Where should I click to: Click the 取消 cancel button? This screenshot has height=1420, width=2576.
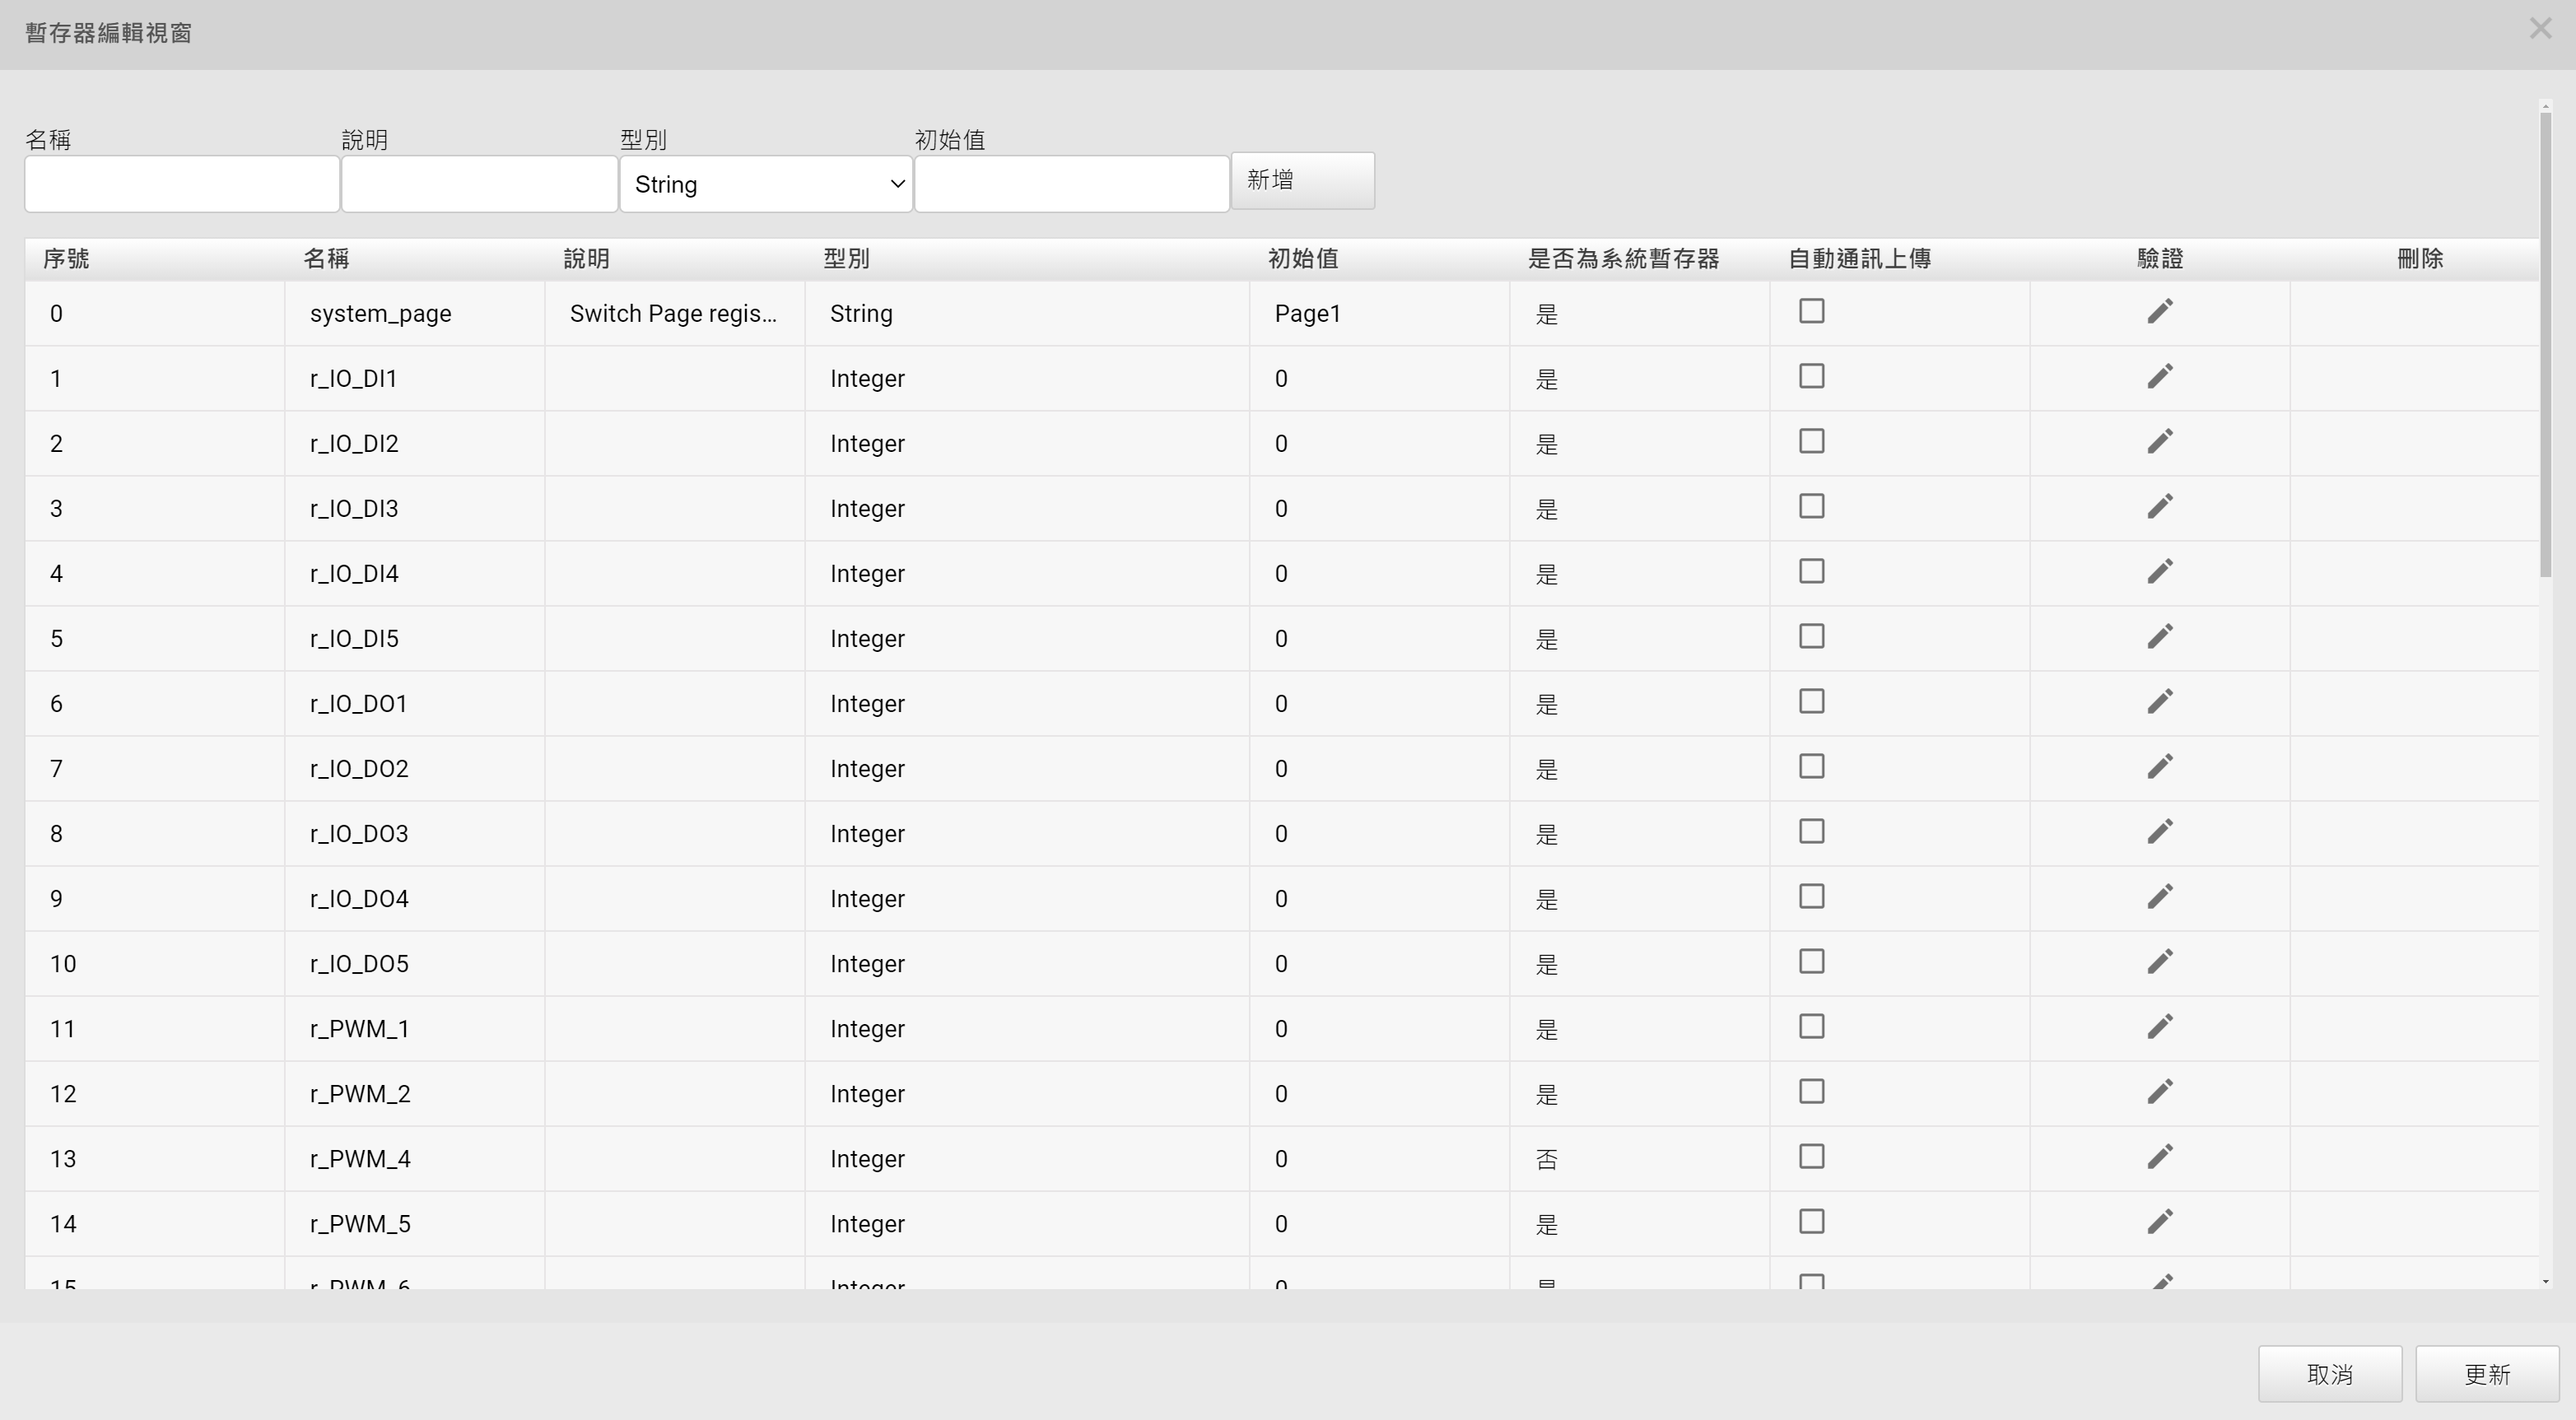click(x=2330, y=1374)
